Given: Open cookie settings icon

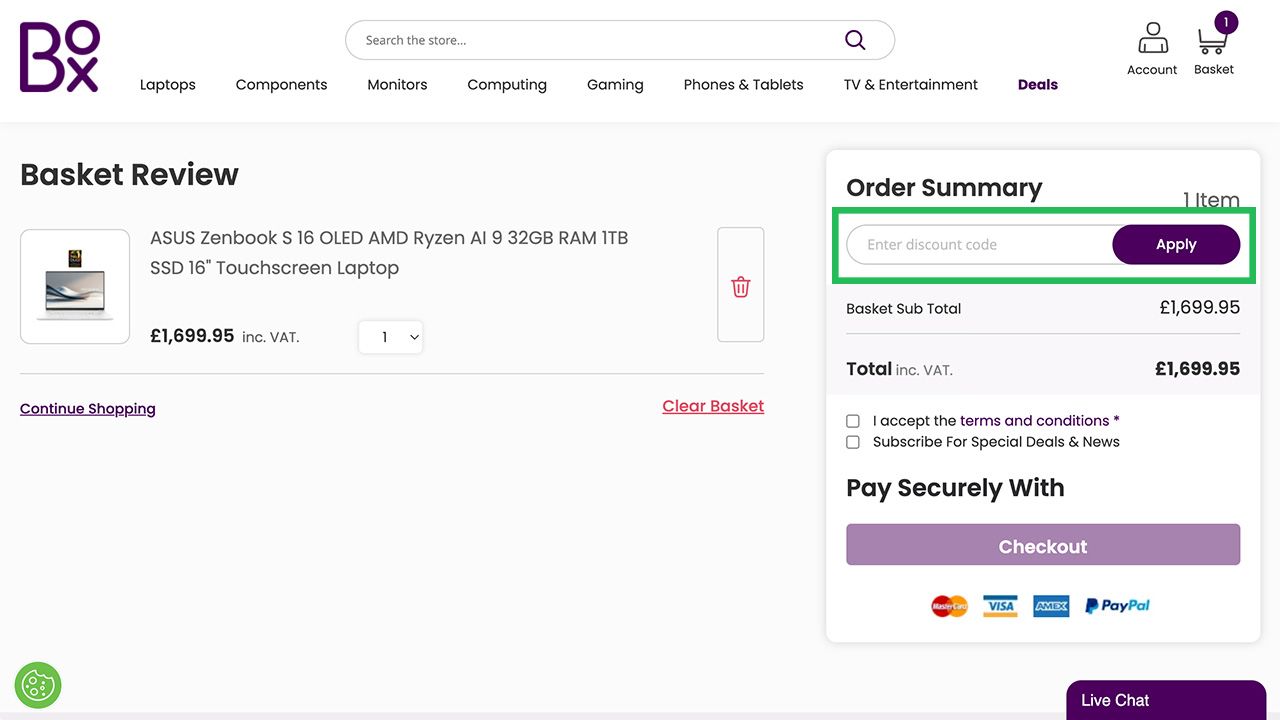Looking at the screenshot, I should [38, 685].
